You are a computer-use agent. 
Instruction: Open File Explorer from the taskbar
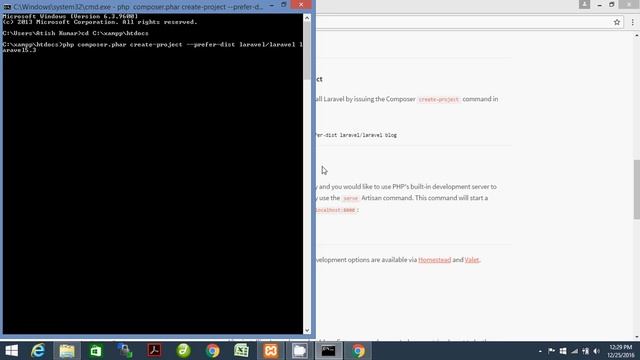click(67, 351)
